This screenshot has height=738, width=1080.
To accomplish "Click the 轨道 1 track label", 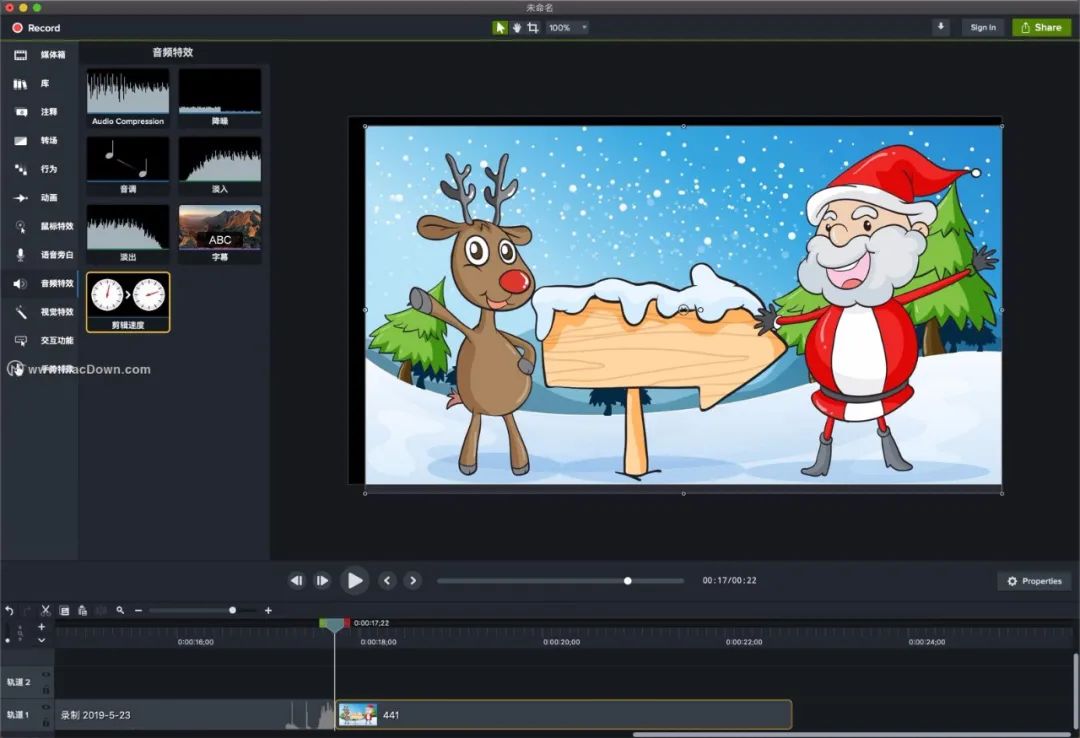I will point(19,715).
